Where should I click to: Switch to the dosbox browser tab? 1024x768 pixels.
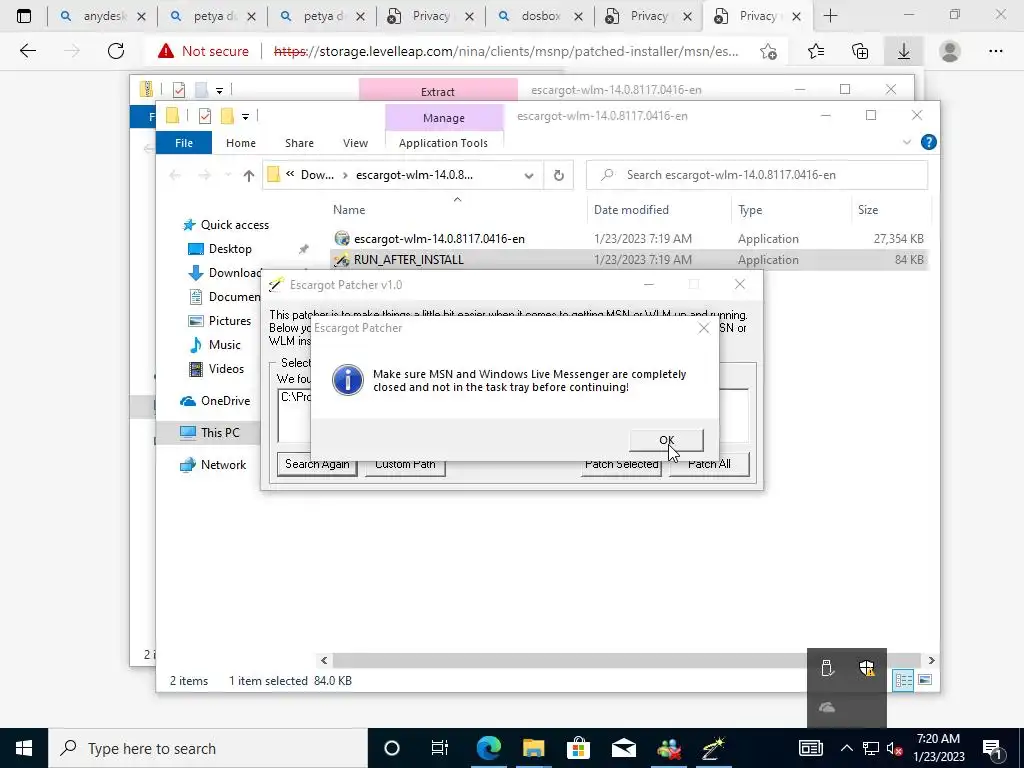click(541, 16)
